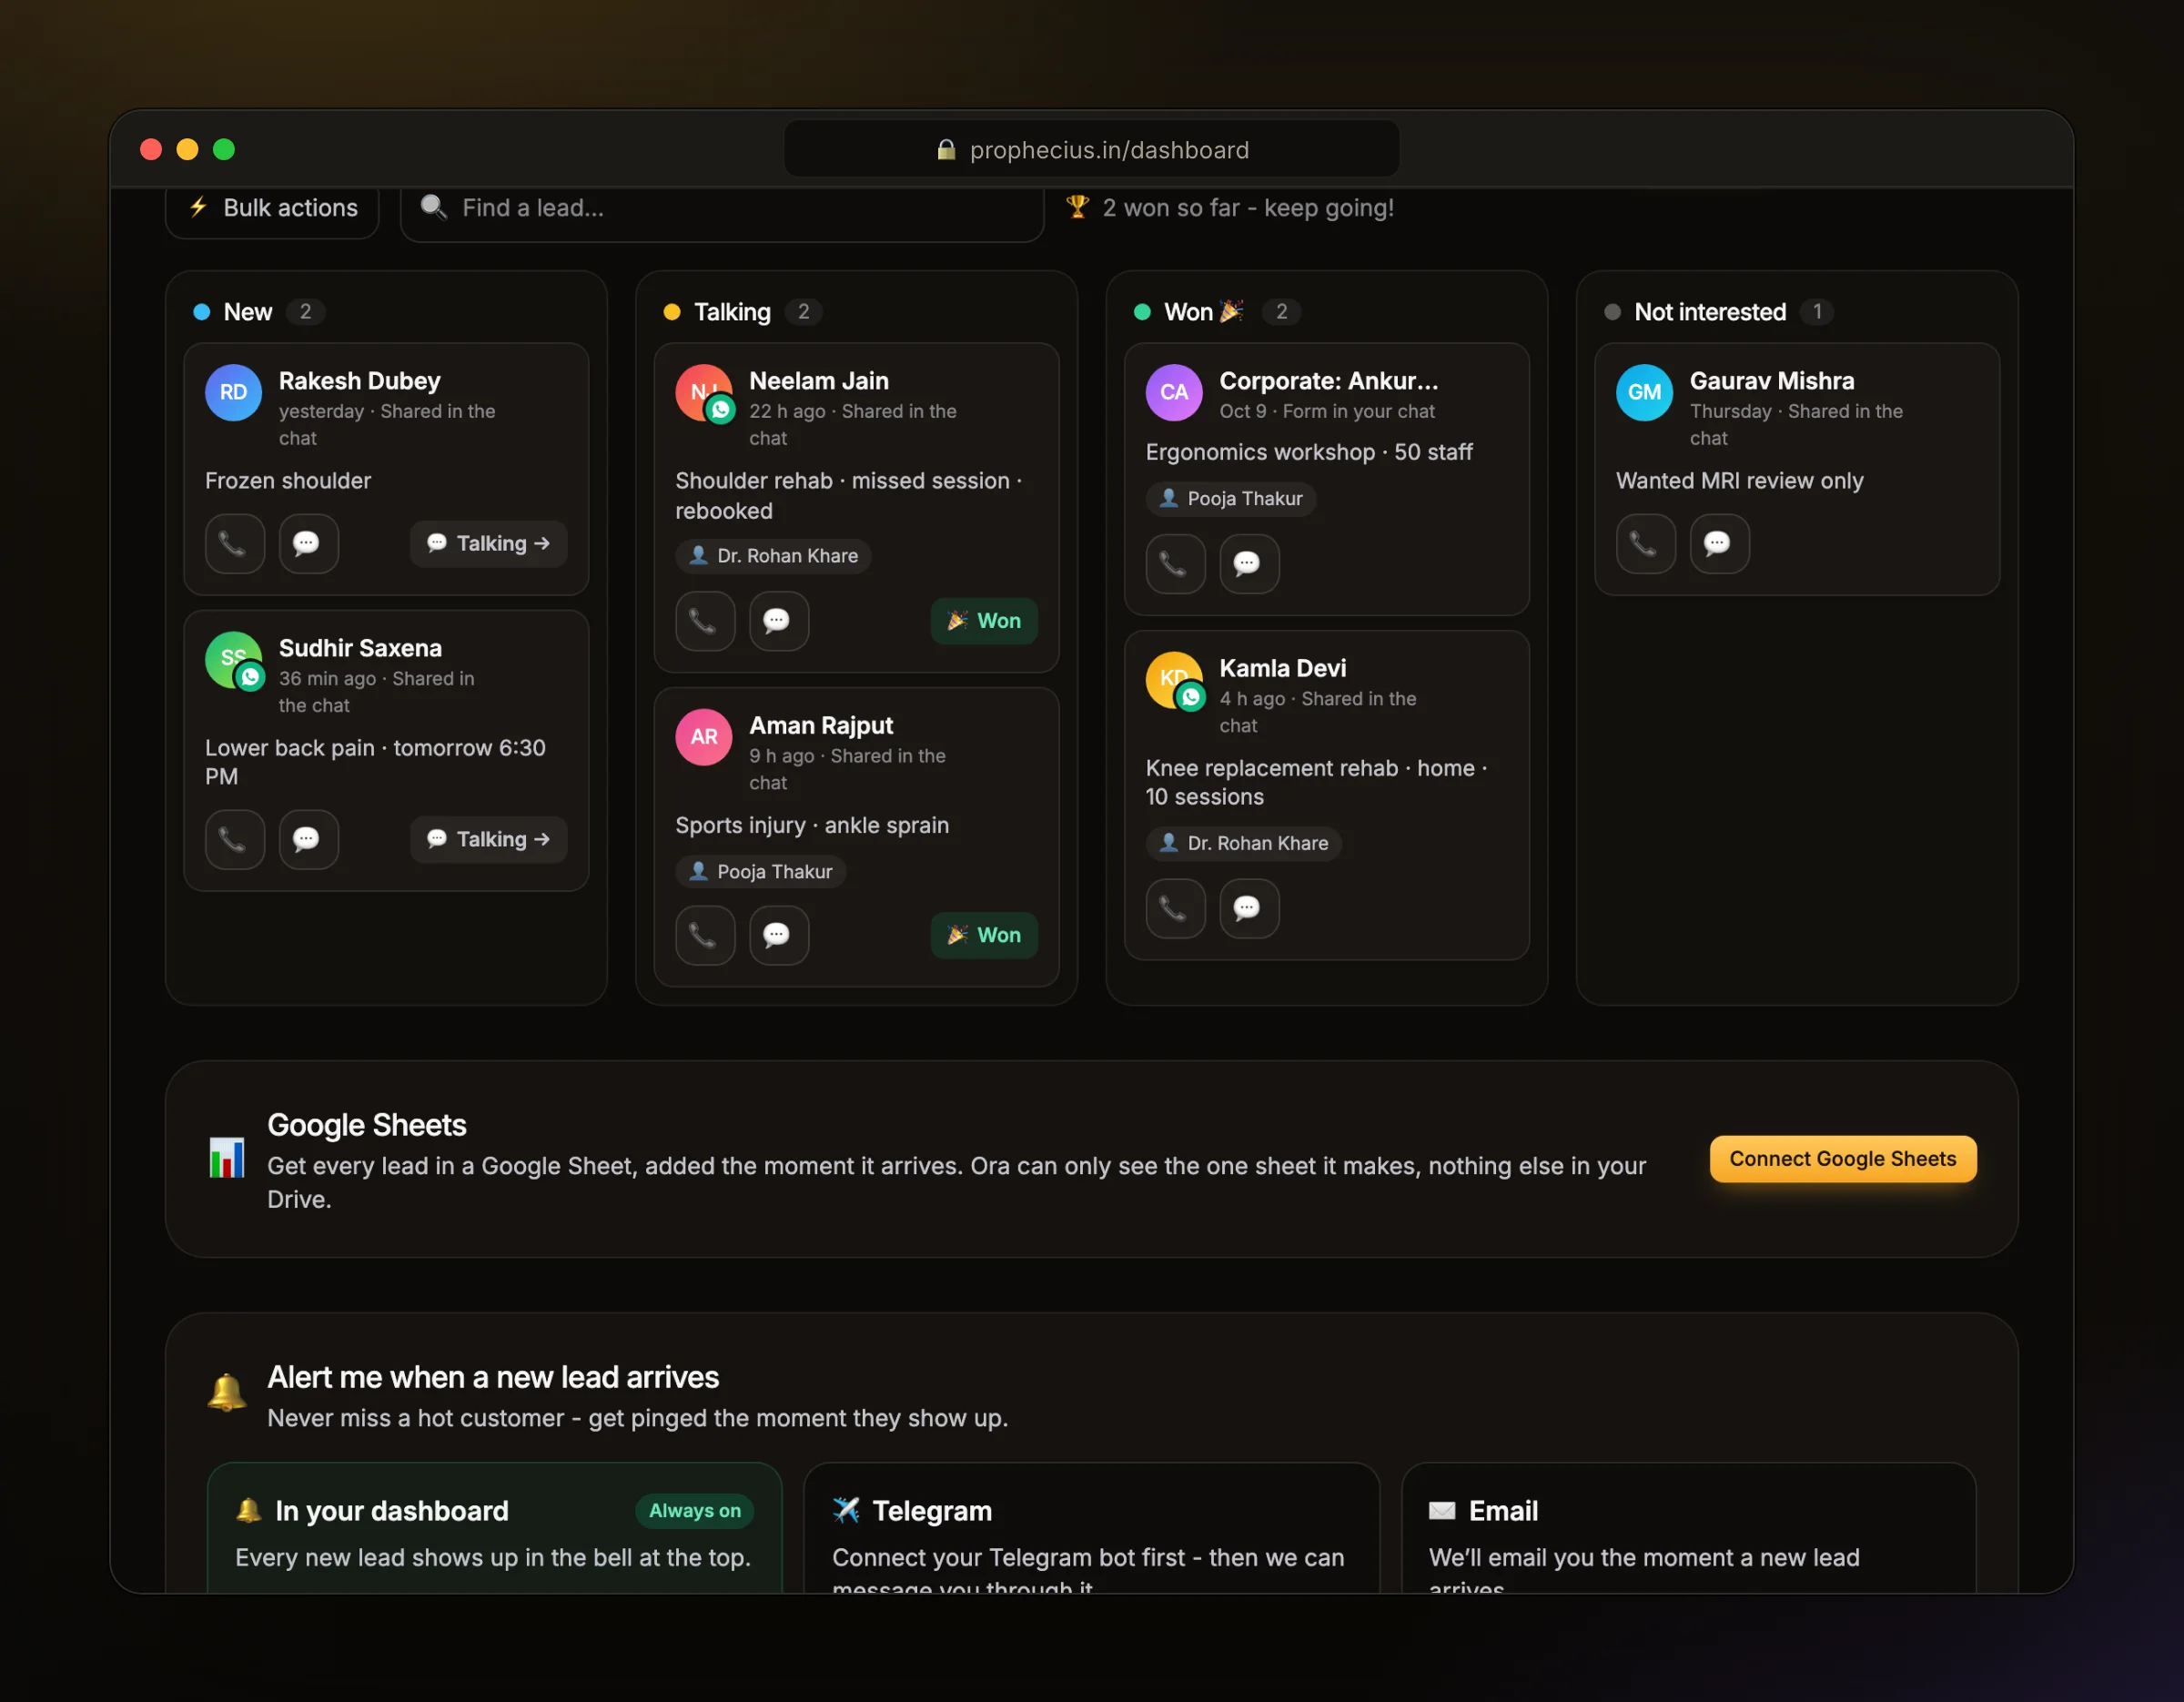This screenshot has width=2184, height=1702.
Task: Click the Google Sheets chart icon
Action: [227, 1158]
